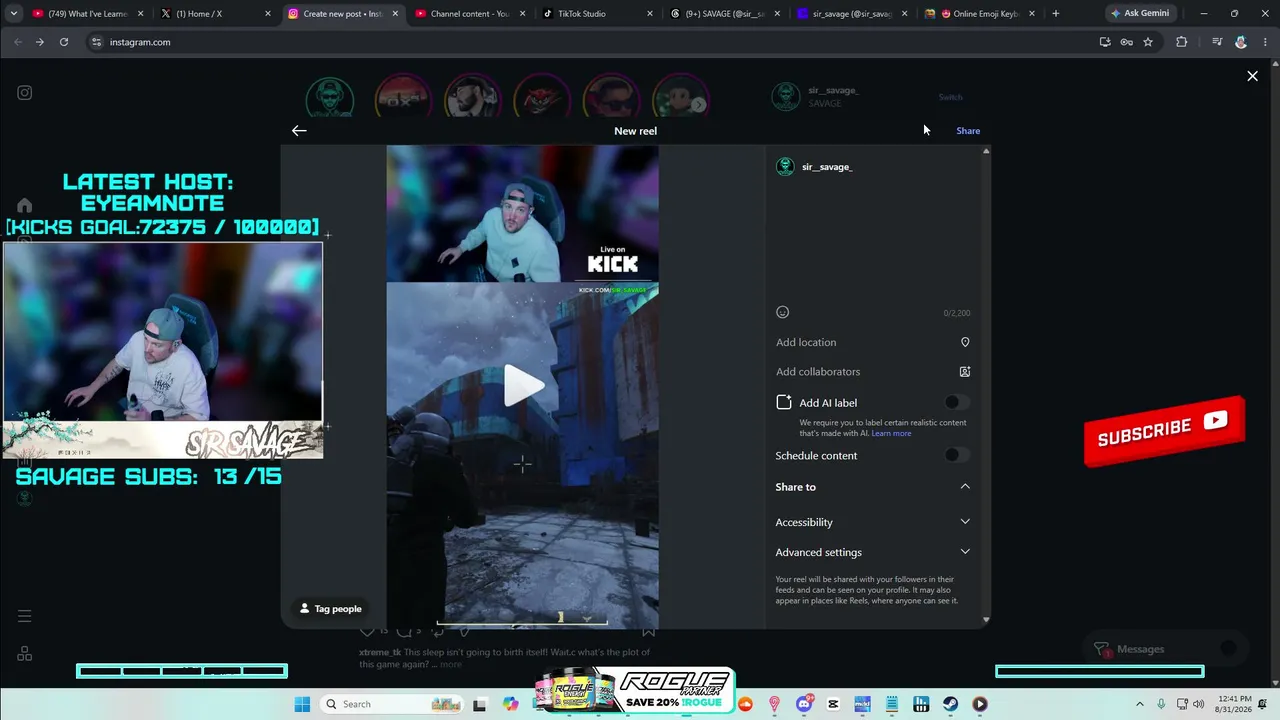Turn on the Schedule content toggle
1280x720 pixels.
(957, 455)
